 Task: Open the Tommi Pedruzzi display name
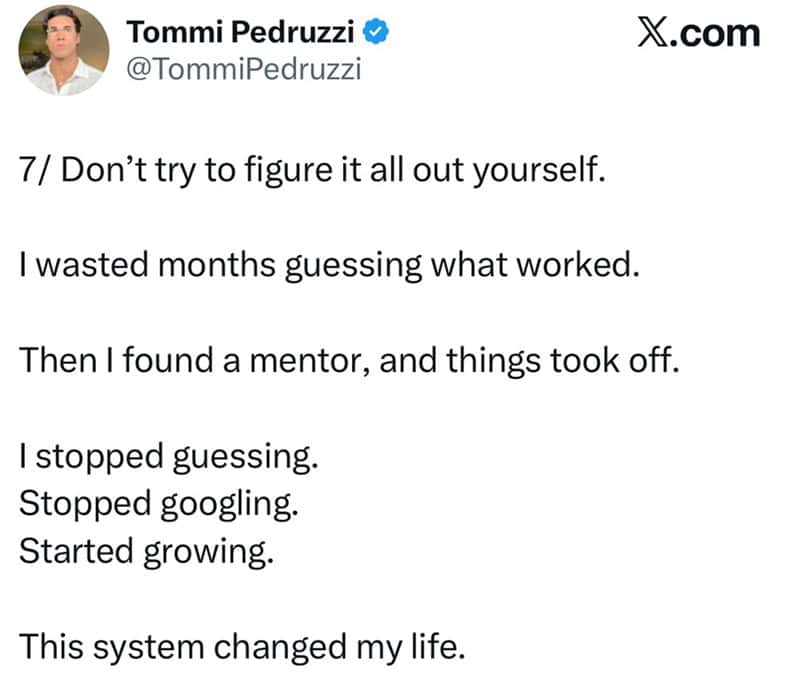click(x=240, y=32)
